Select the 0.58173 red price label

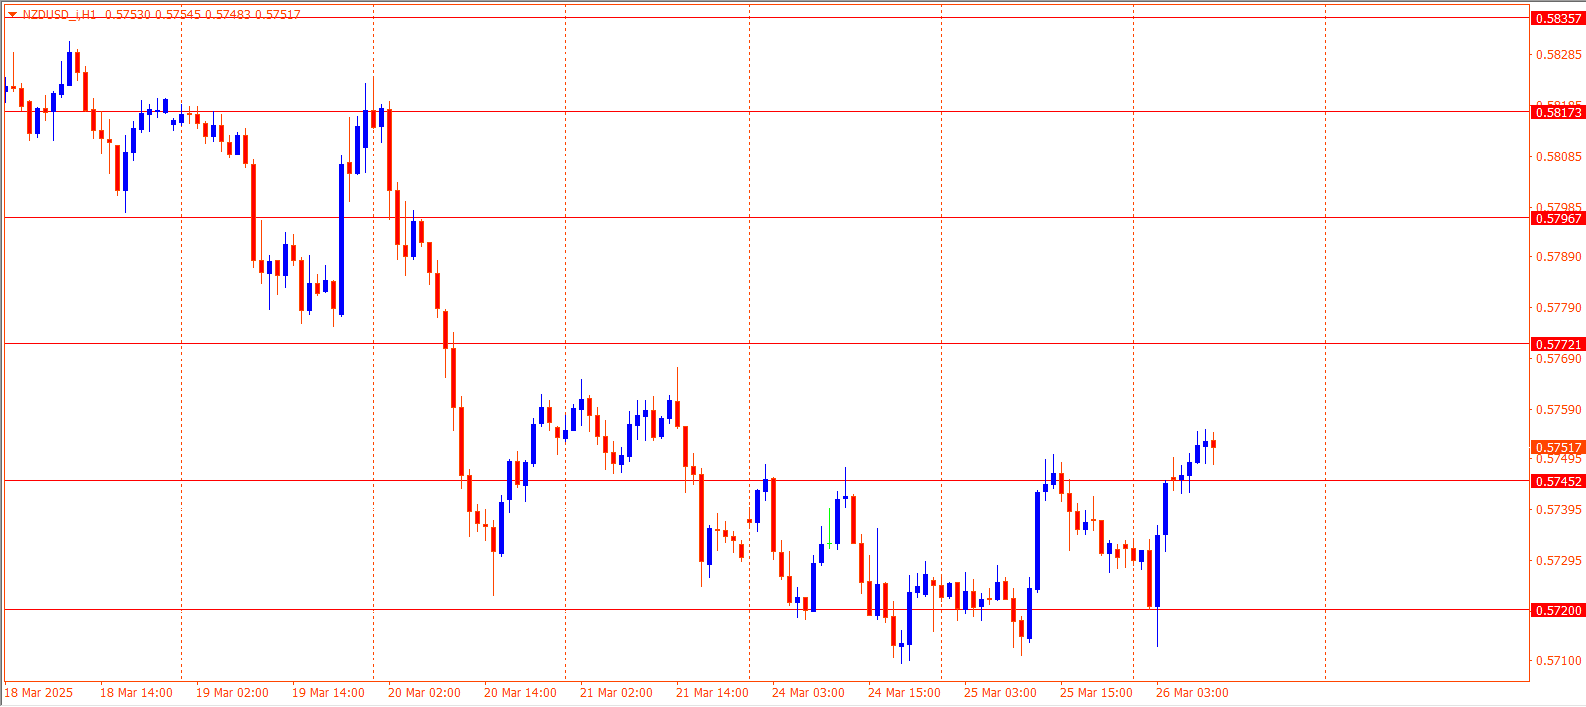(1558, 112)
